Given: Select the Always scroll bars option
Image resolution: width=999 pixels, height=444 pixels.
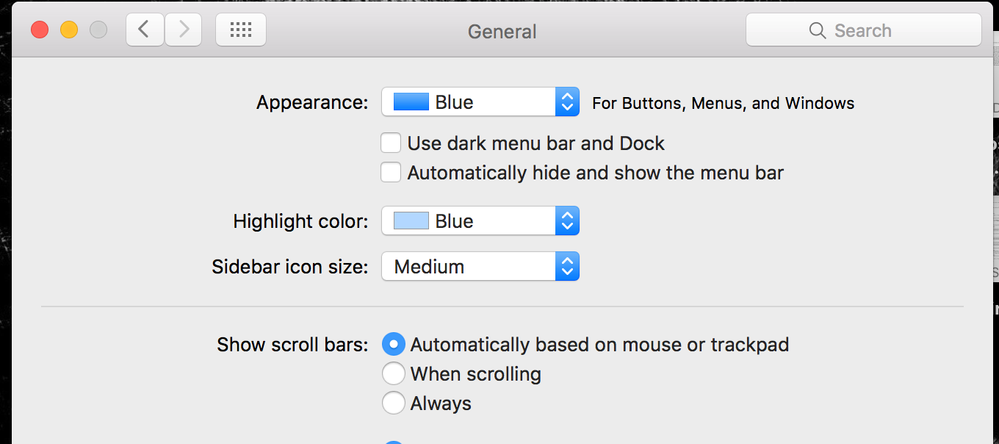Looking at the screenshot, I should 394,403.
